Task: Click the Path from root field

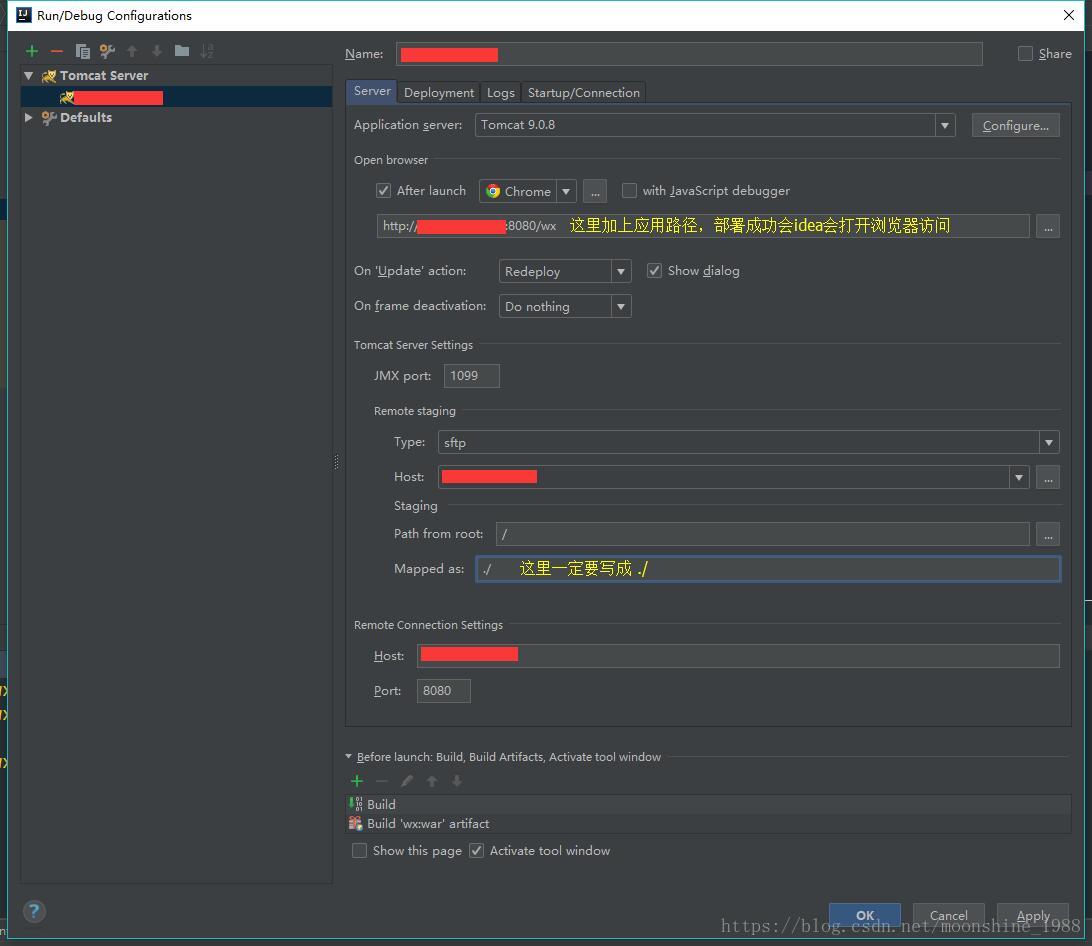Action: coord(763,534)
